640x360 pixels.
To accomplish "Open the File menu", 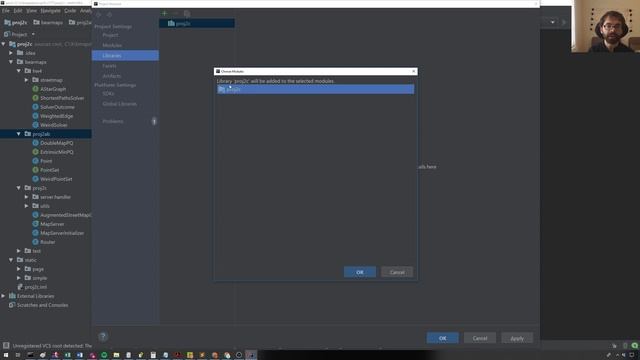I will [x=6, y=11].
